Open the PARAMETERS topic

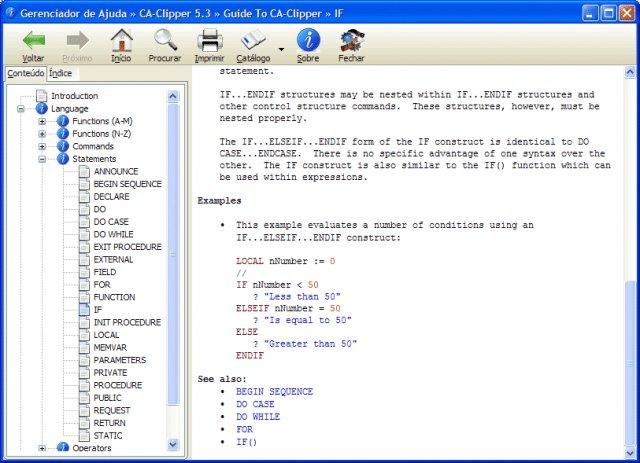tap(120, 360)
